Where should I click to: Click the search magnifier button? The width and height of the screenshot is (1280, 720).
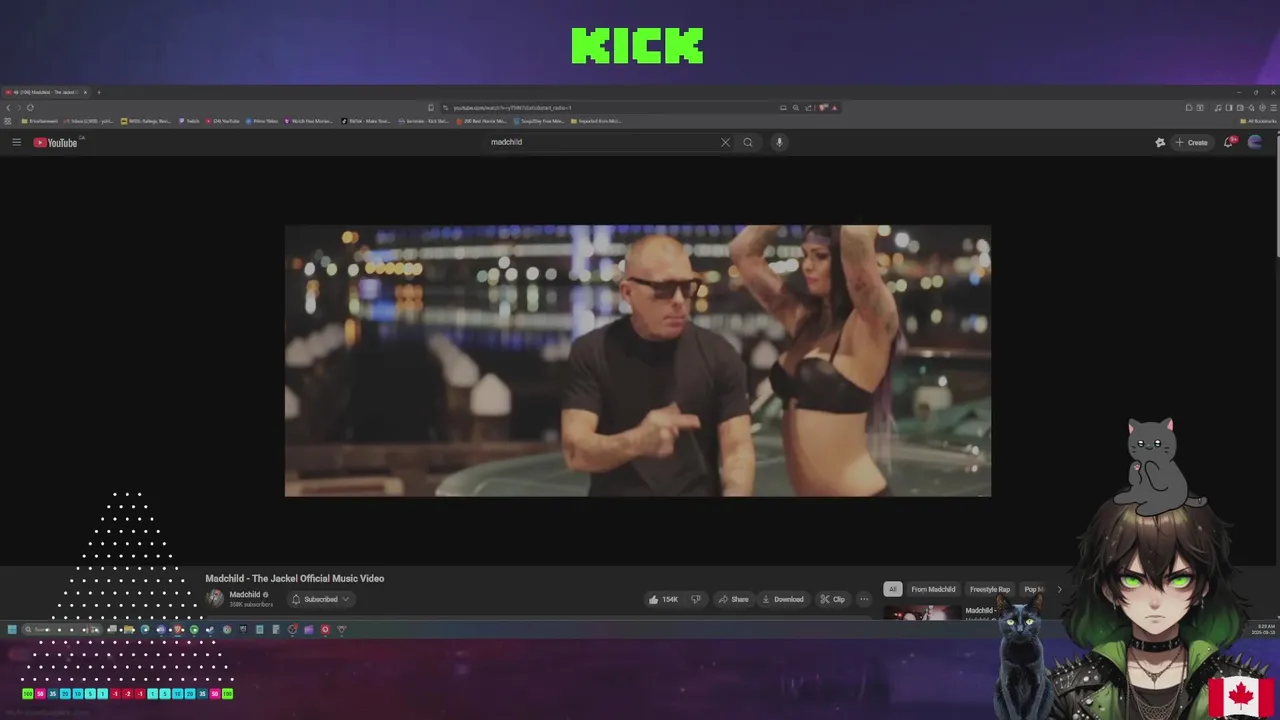click(747, 142)
